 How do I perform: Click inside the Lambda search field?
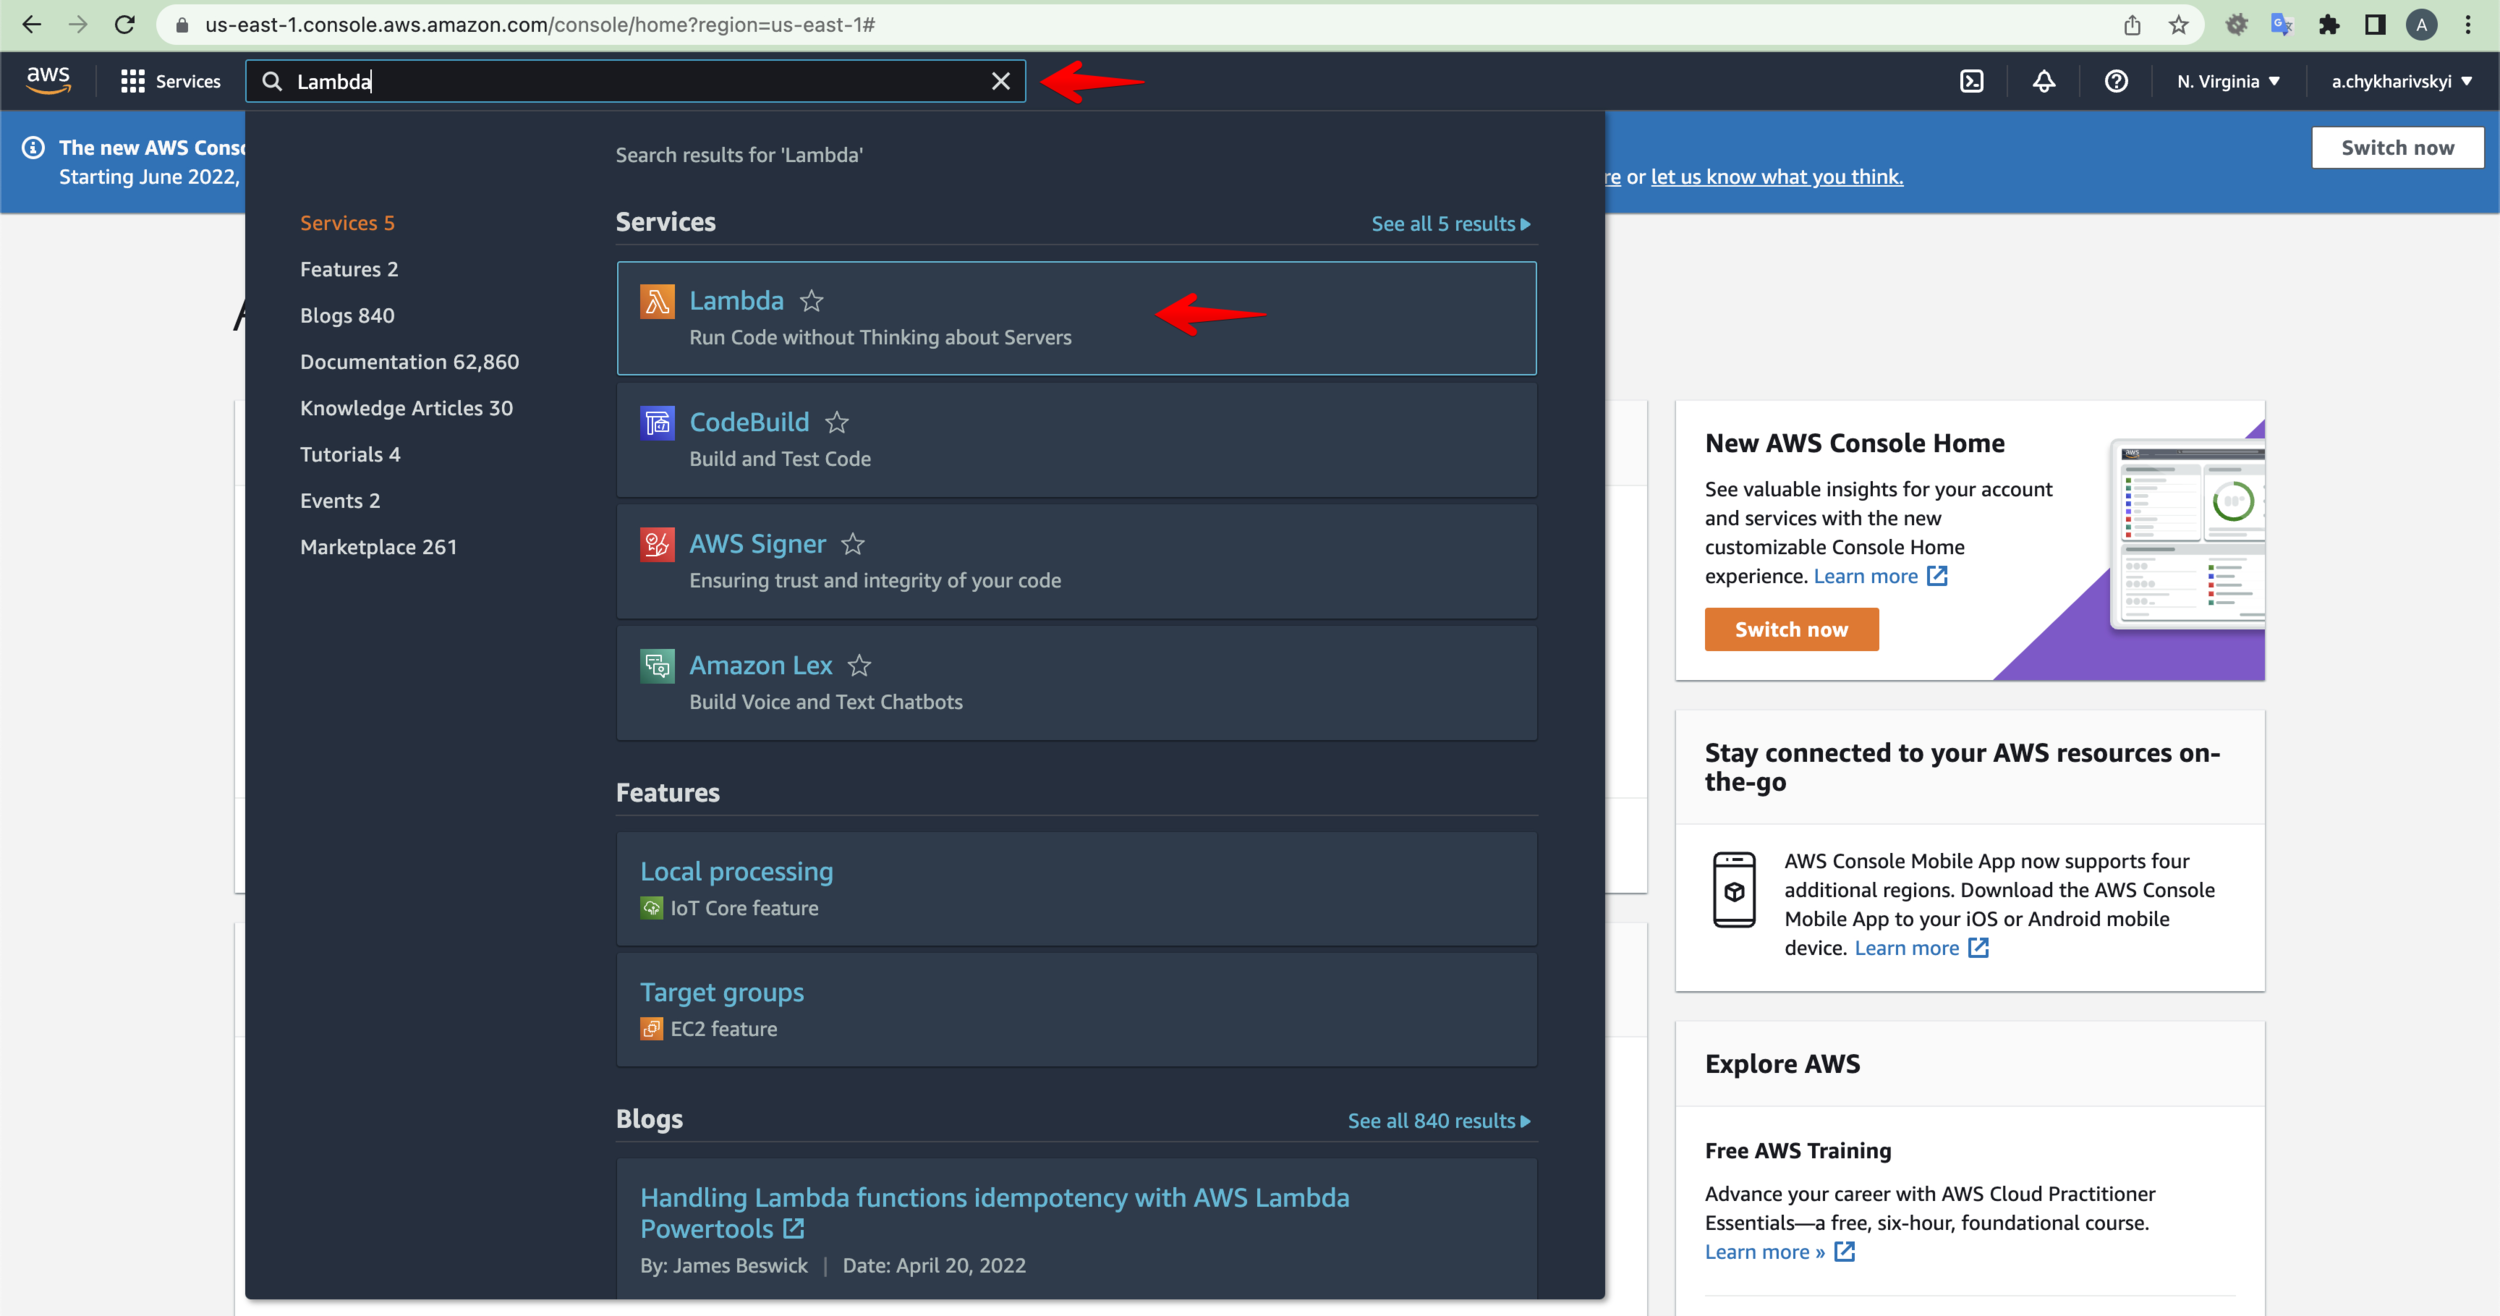click(640, 81)
